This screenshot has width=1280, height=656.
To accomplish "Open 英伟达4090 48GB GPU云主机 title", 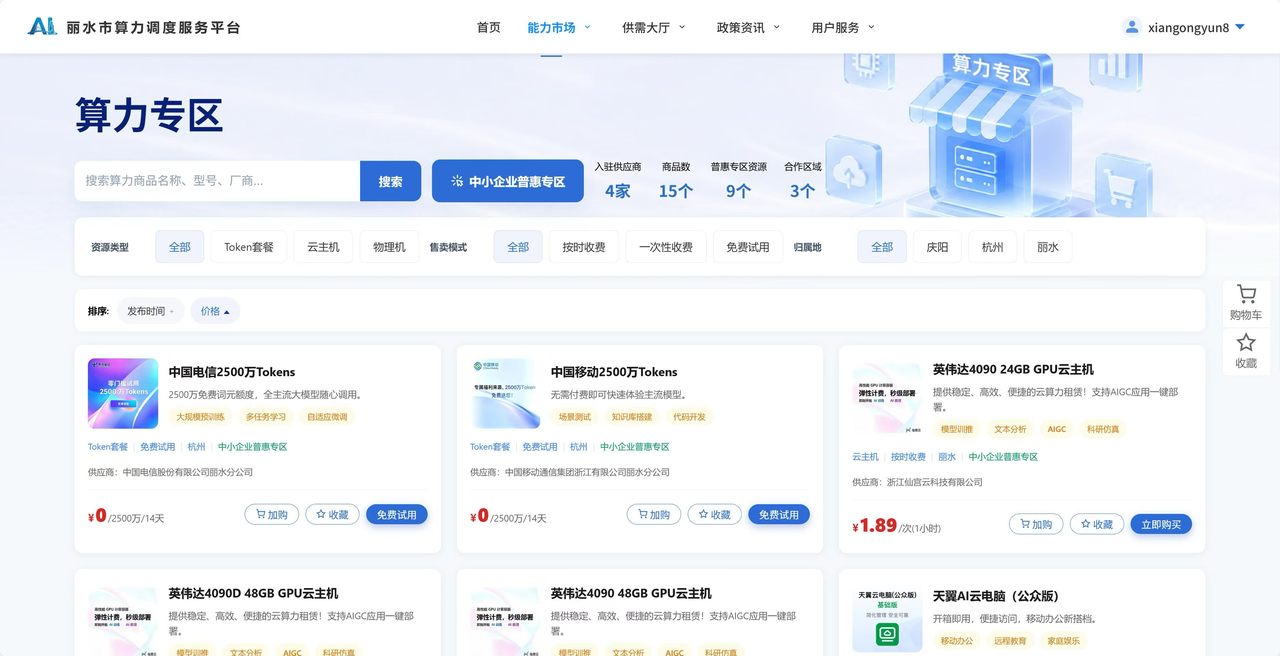I will click(x=631, y=593).
